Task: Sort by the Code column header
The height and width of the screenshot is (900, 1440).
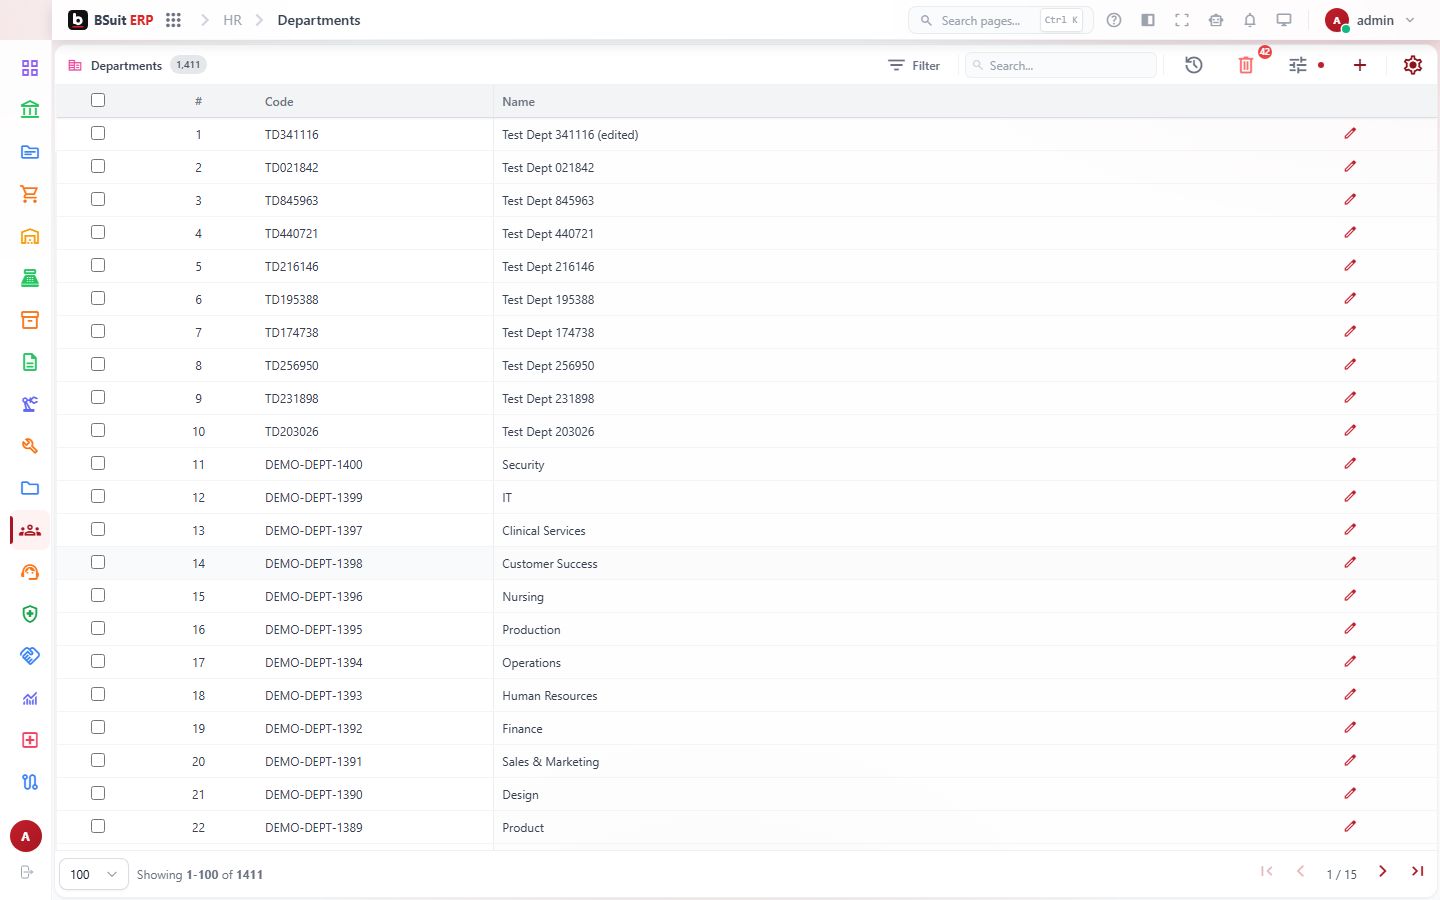Action: pyautogui.click(x=279, y=101)
